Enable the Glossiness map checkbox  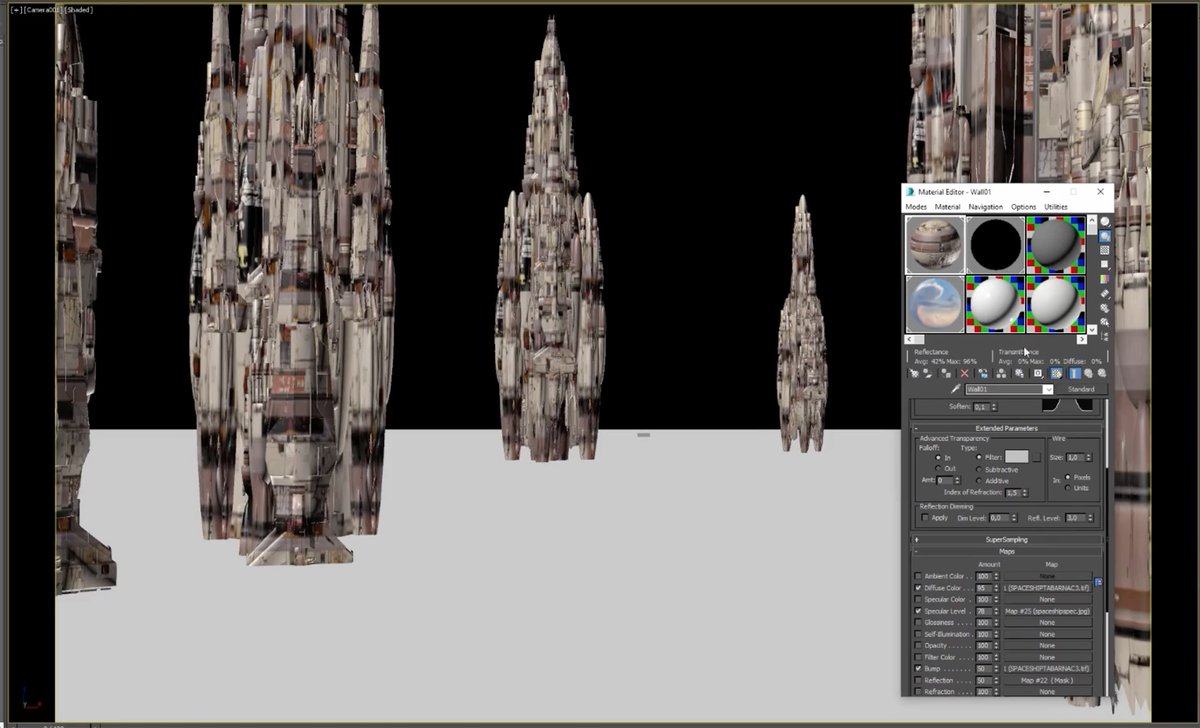point(918,622)
